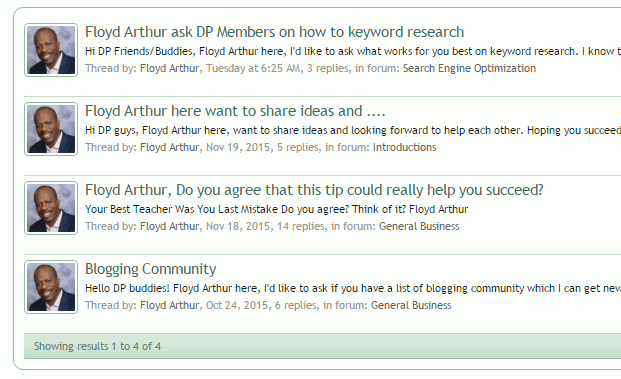
Task: Click the 'Oct 24, 2015' date
Action: point(236,305)
